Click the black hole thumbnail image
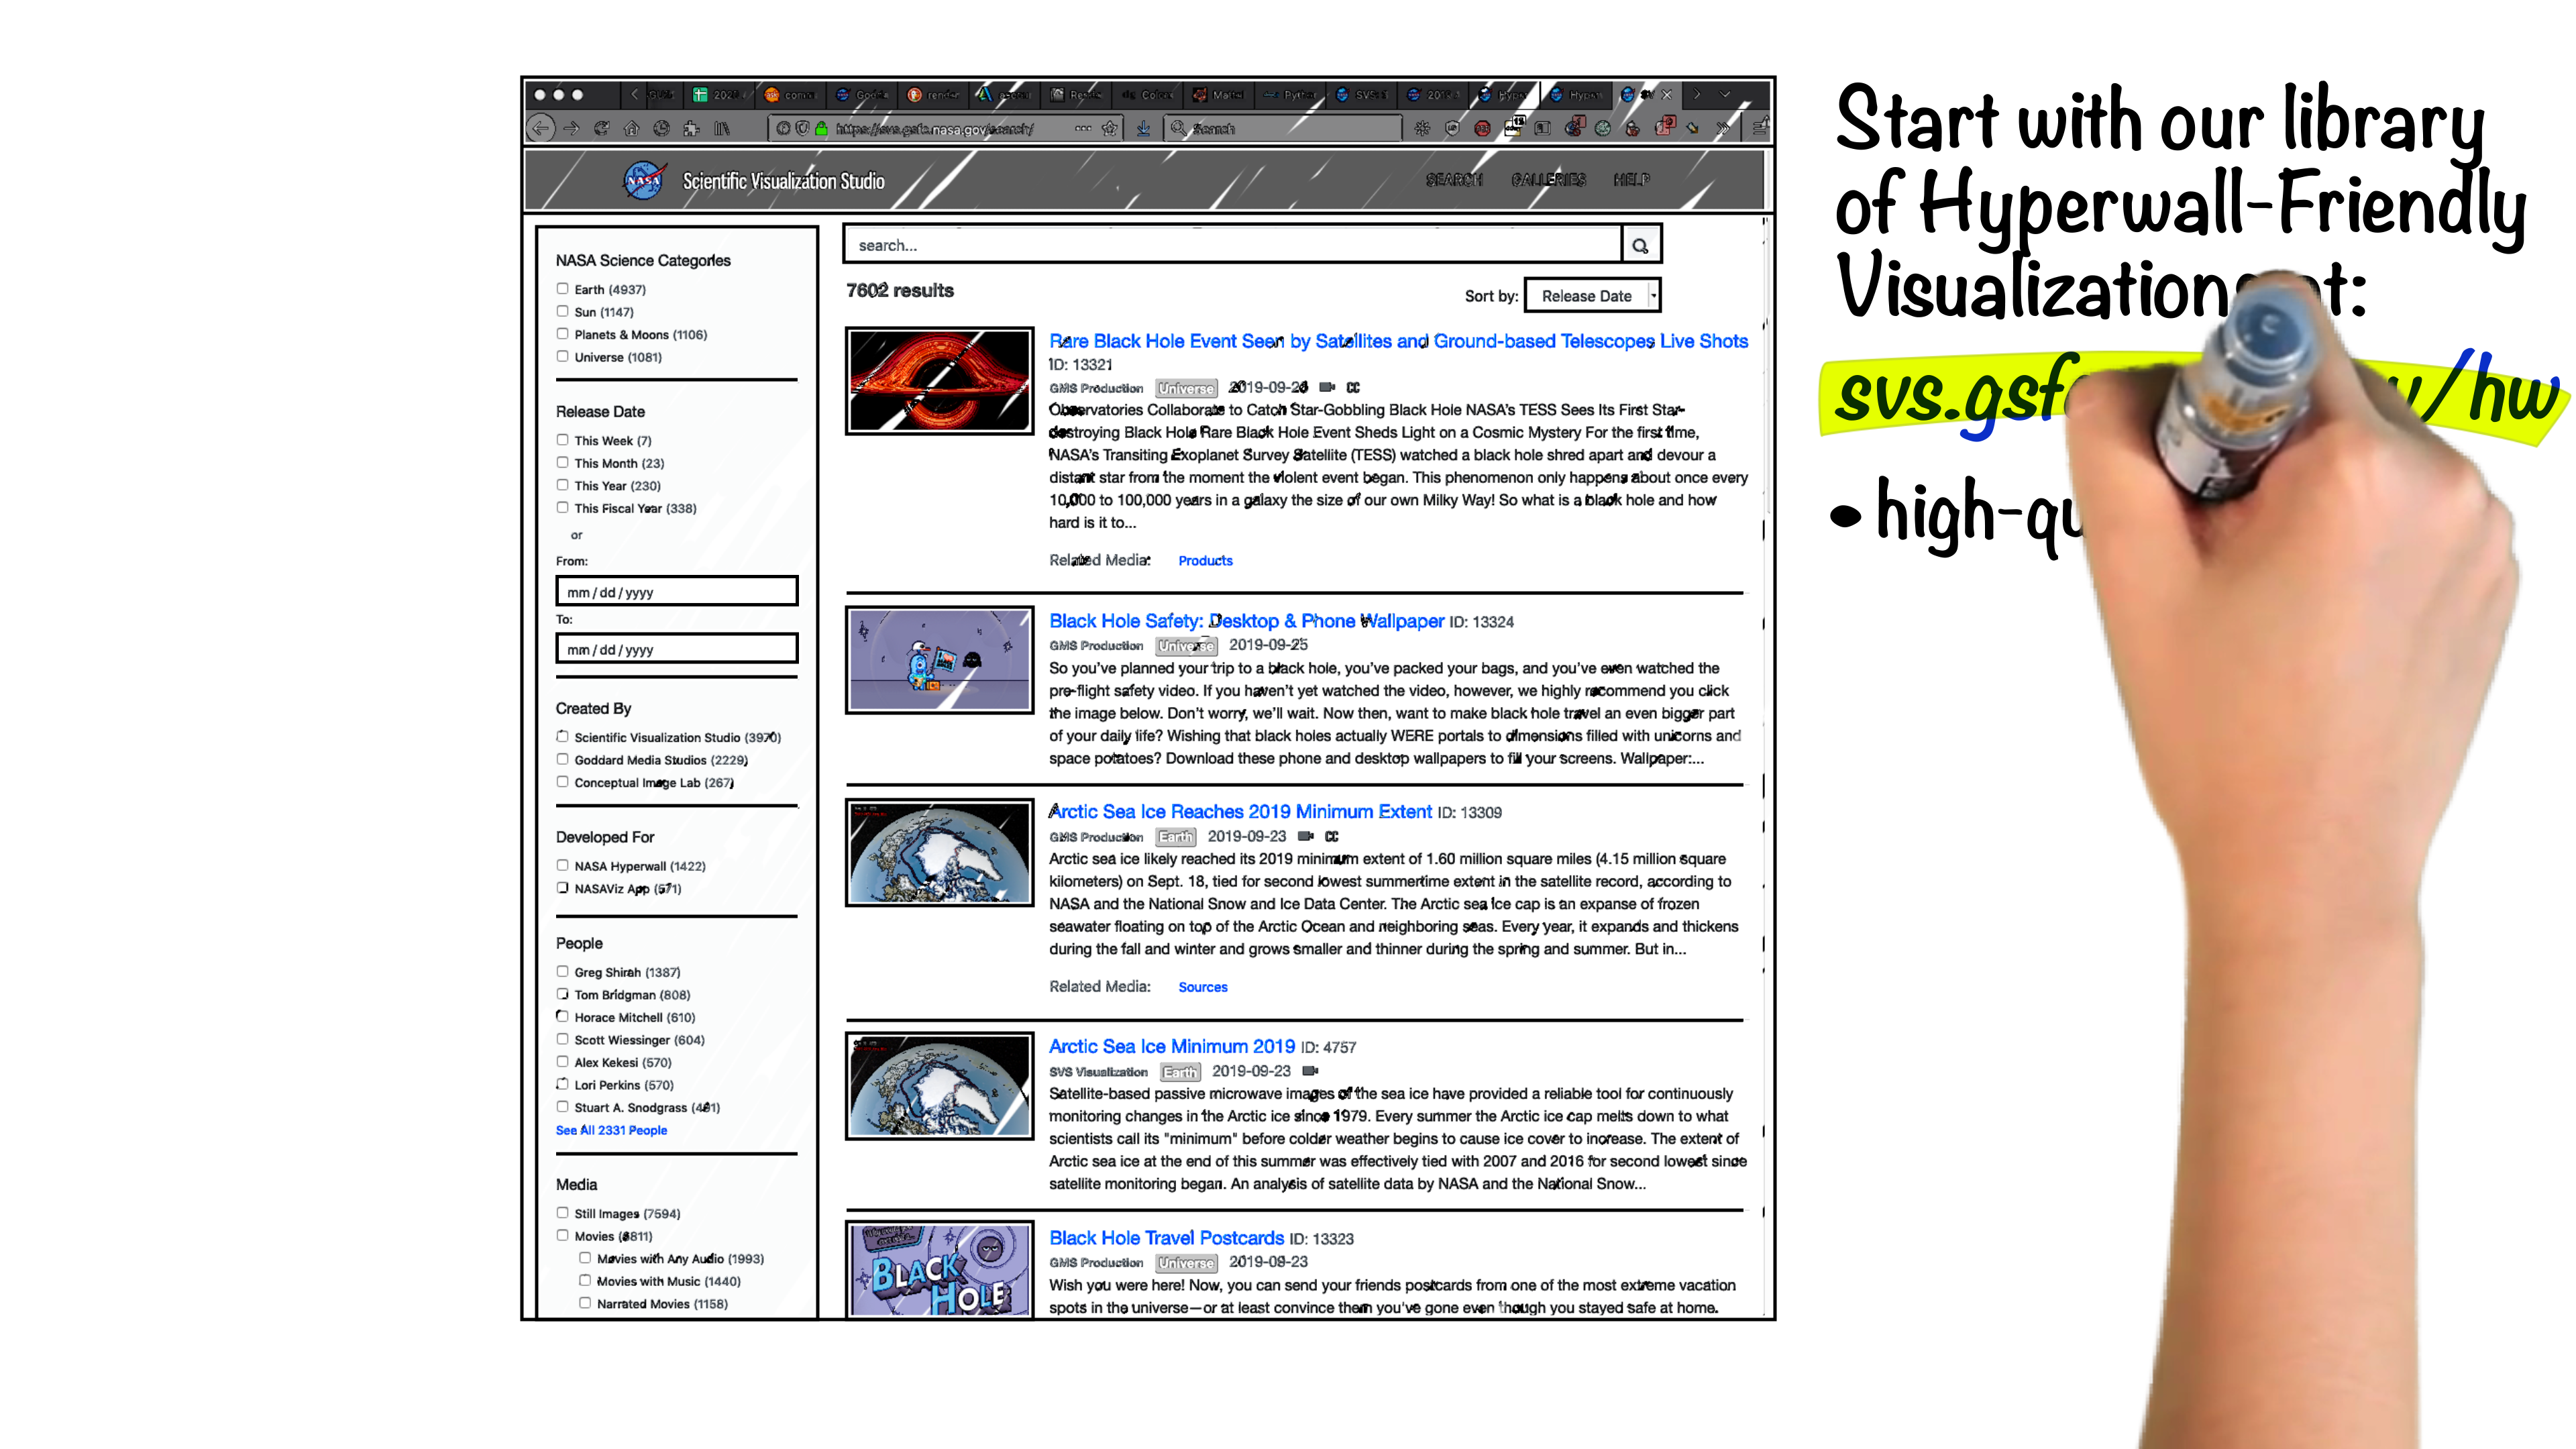 pyautogui.click(x=939, y=381)
